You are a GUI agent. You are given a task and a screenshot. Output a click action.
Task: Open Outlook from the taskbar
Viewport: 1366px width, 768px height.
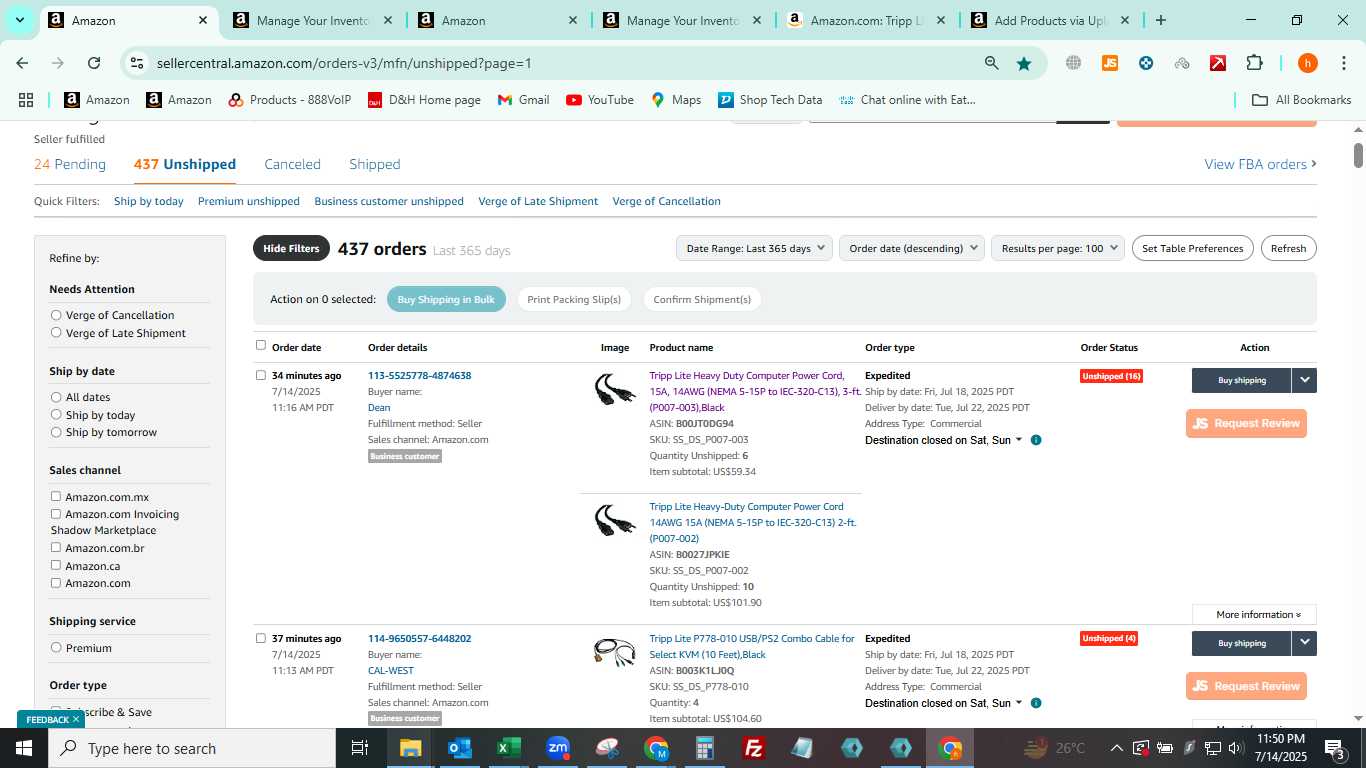pyautogui.click(x=460, y=748)
